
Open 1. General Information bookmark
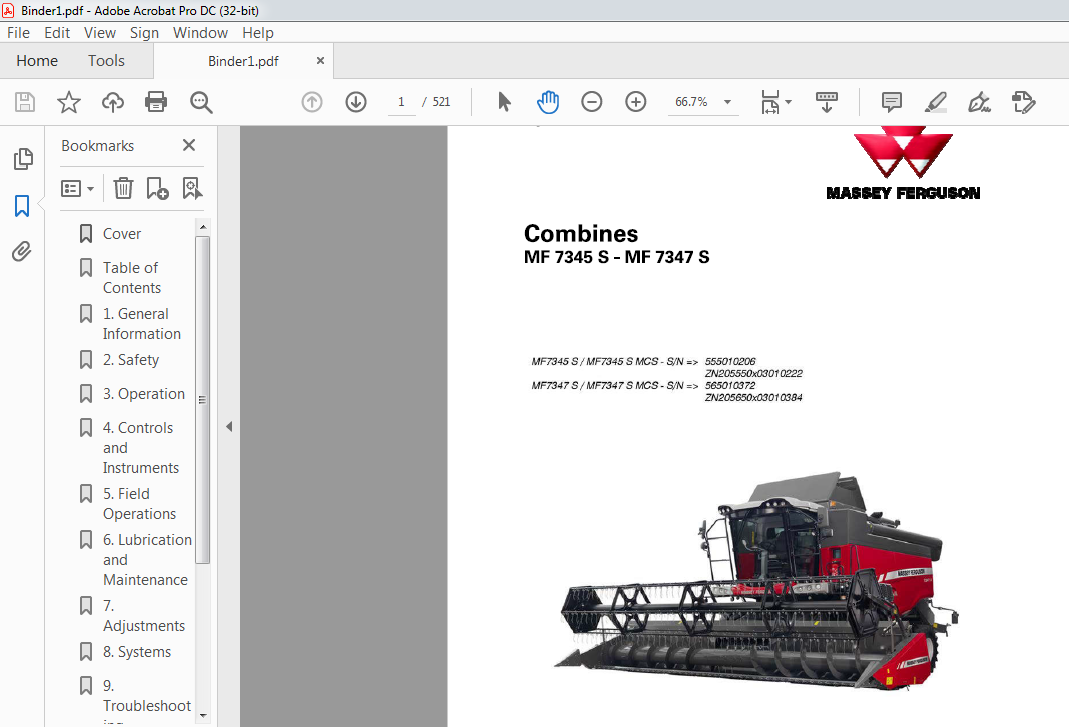pos(142,324)
